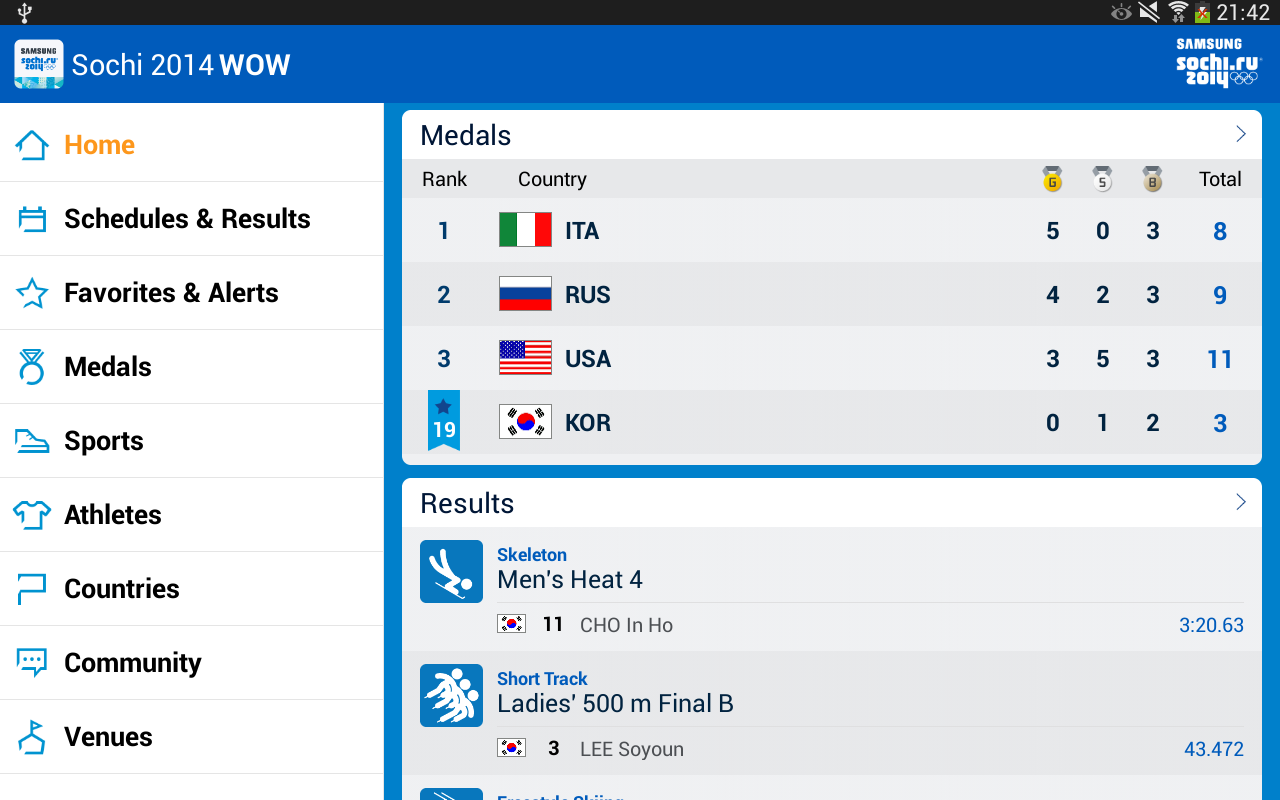Screen dimensions: 1280x800
Task: Open the Medals sidebar icon
Action: click(32, 367)
